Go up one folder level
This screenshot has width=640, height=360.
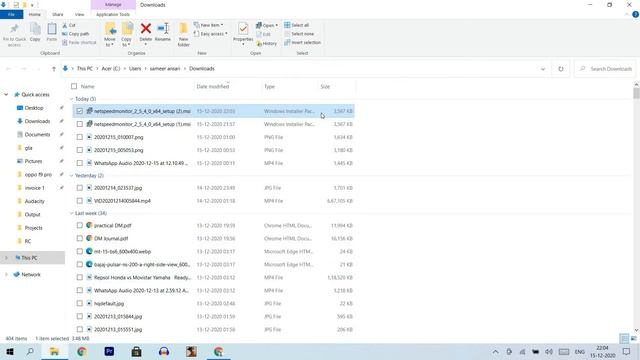53,69
